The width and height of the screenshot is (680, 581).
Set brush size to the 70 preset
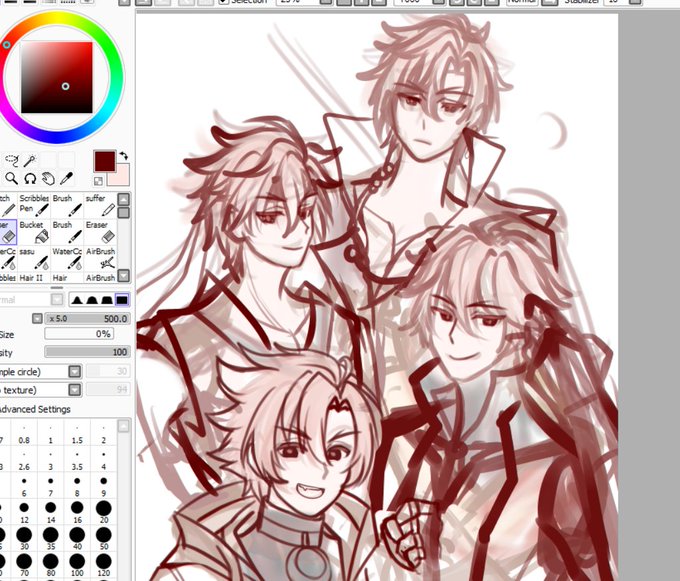[x=24, y=565]
